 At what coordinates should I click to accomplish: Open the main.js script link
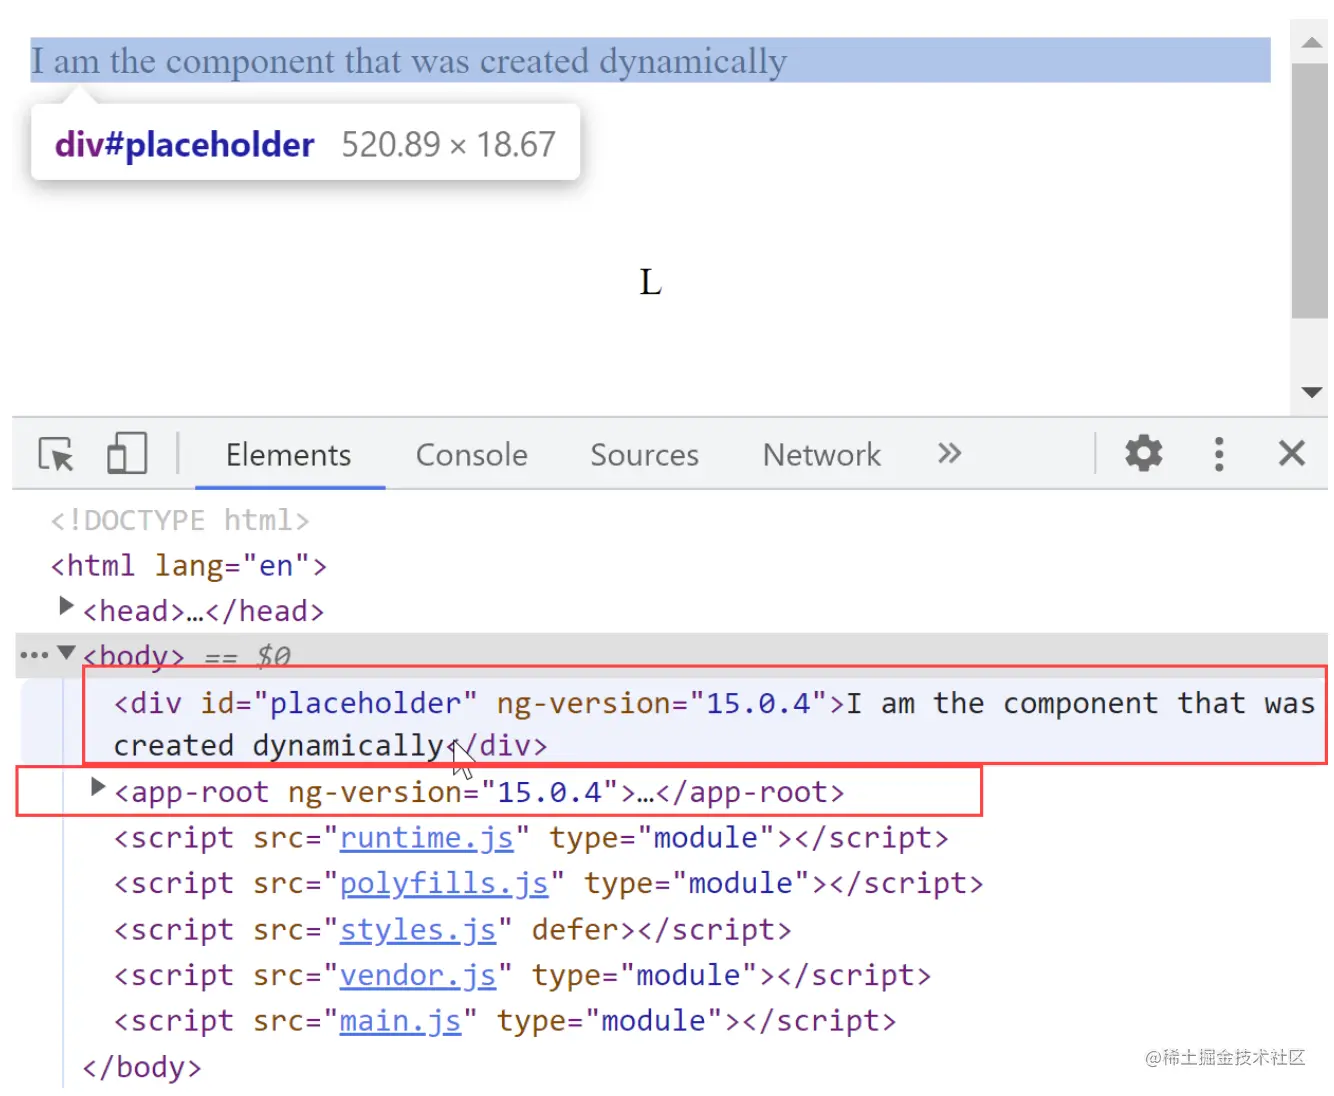(401, 1022)
